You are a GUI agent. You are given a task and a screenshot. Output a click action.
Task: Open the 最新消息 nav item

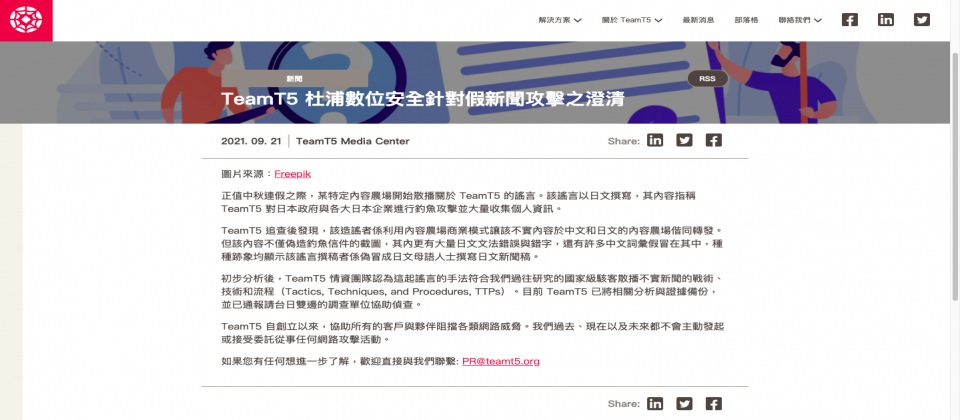[x=698, y=20]
